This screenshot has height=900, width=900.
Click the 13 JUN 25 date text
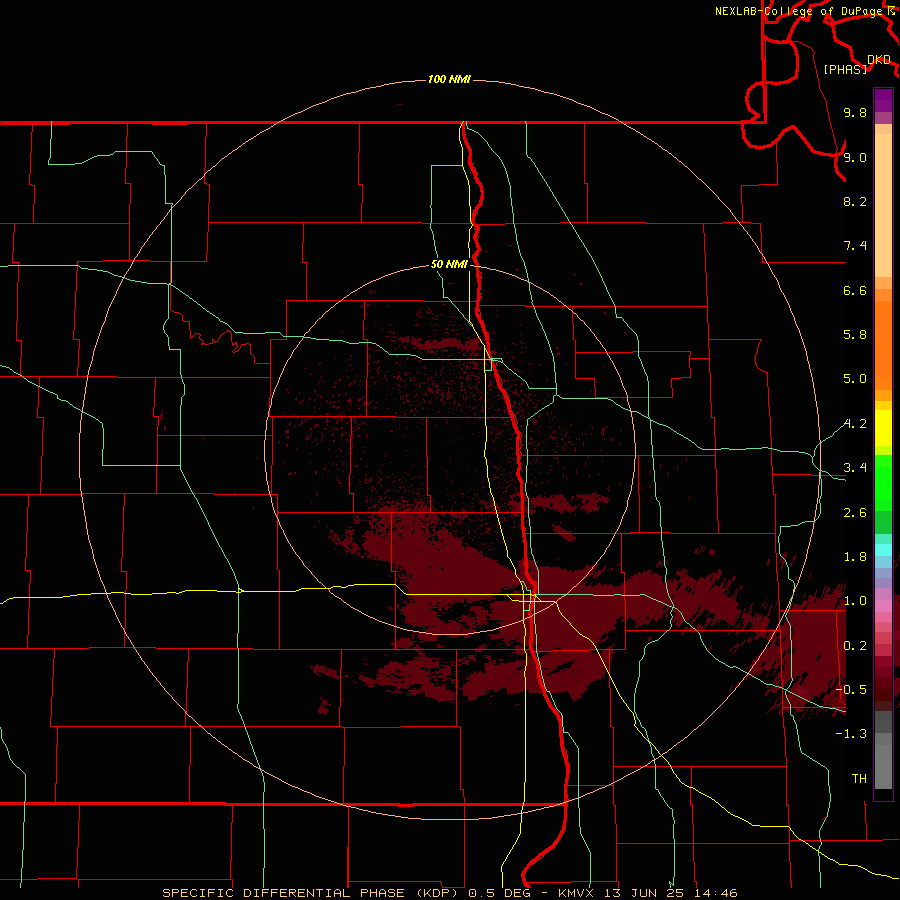642,893
